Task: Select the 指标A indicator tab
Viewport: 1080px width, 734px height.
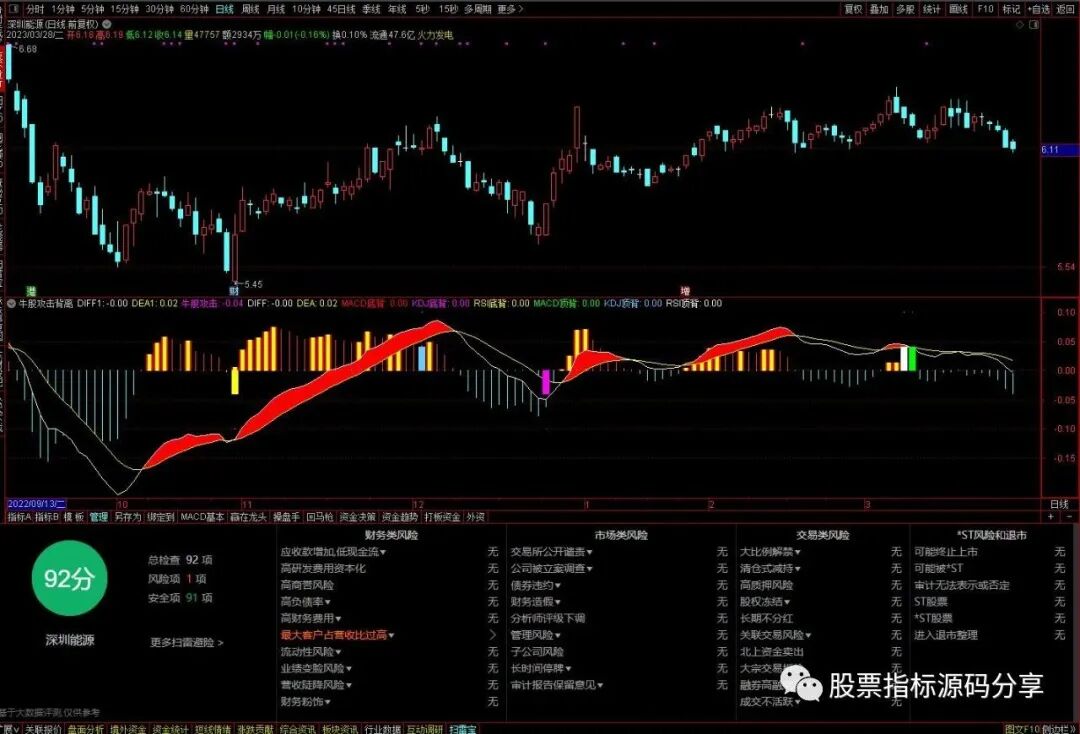Action: pos(19,517)
